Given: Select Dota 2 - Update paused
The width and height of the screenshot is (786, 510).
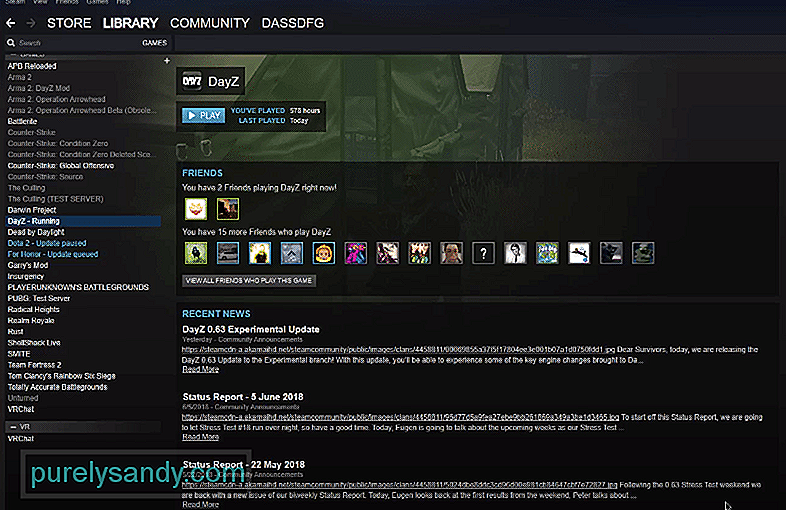Looking at the screenshot, I should [x=47, y=243].
